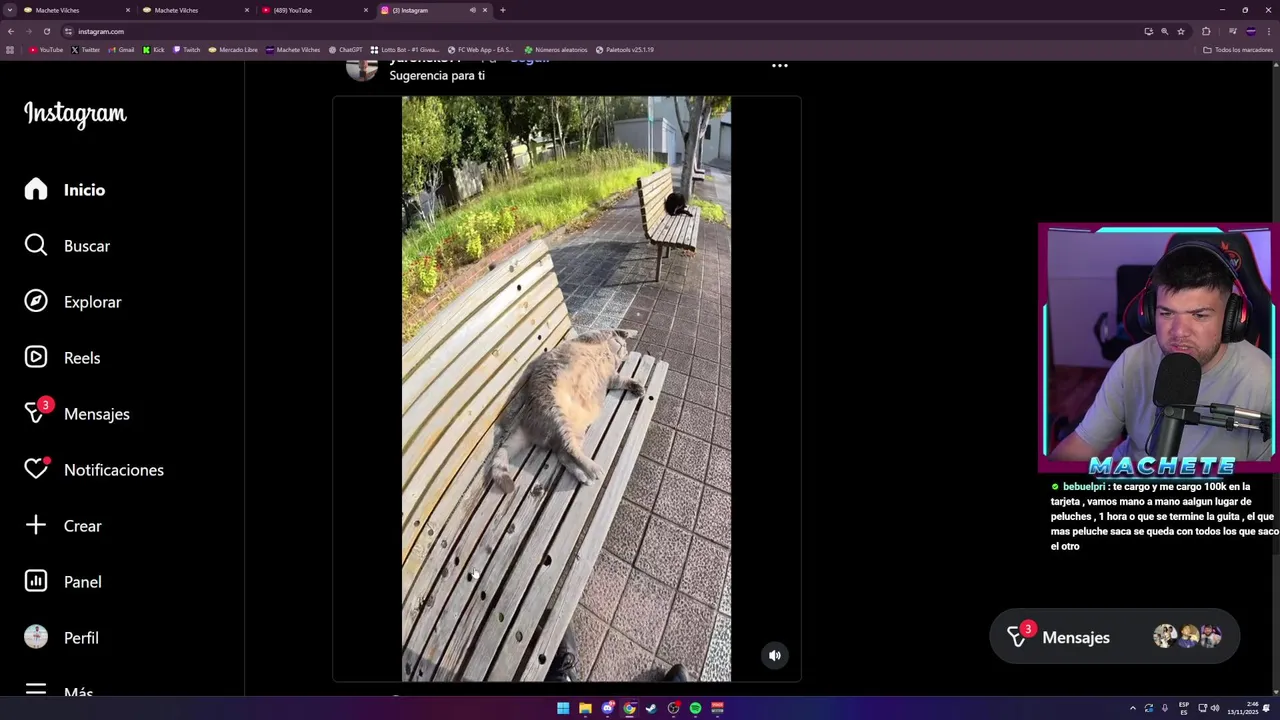Viewport: 1280px width, 720px height.
Task: Click the install app icon in address bar
Action: coord(1148,31)
